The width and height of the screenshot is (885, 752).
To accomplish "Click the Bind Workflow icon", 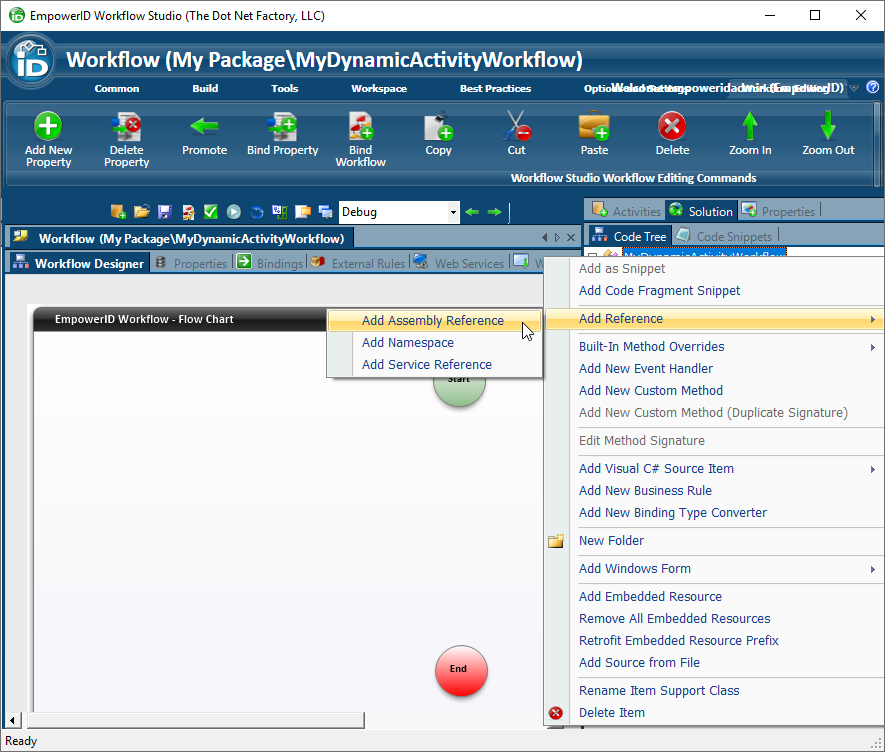I will [360, 127].
